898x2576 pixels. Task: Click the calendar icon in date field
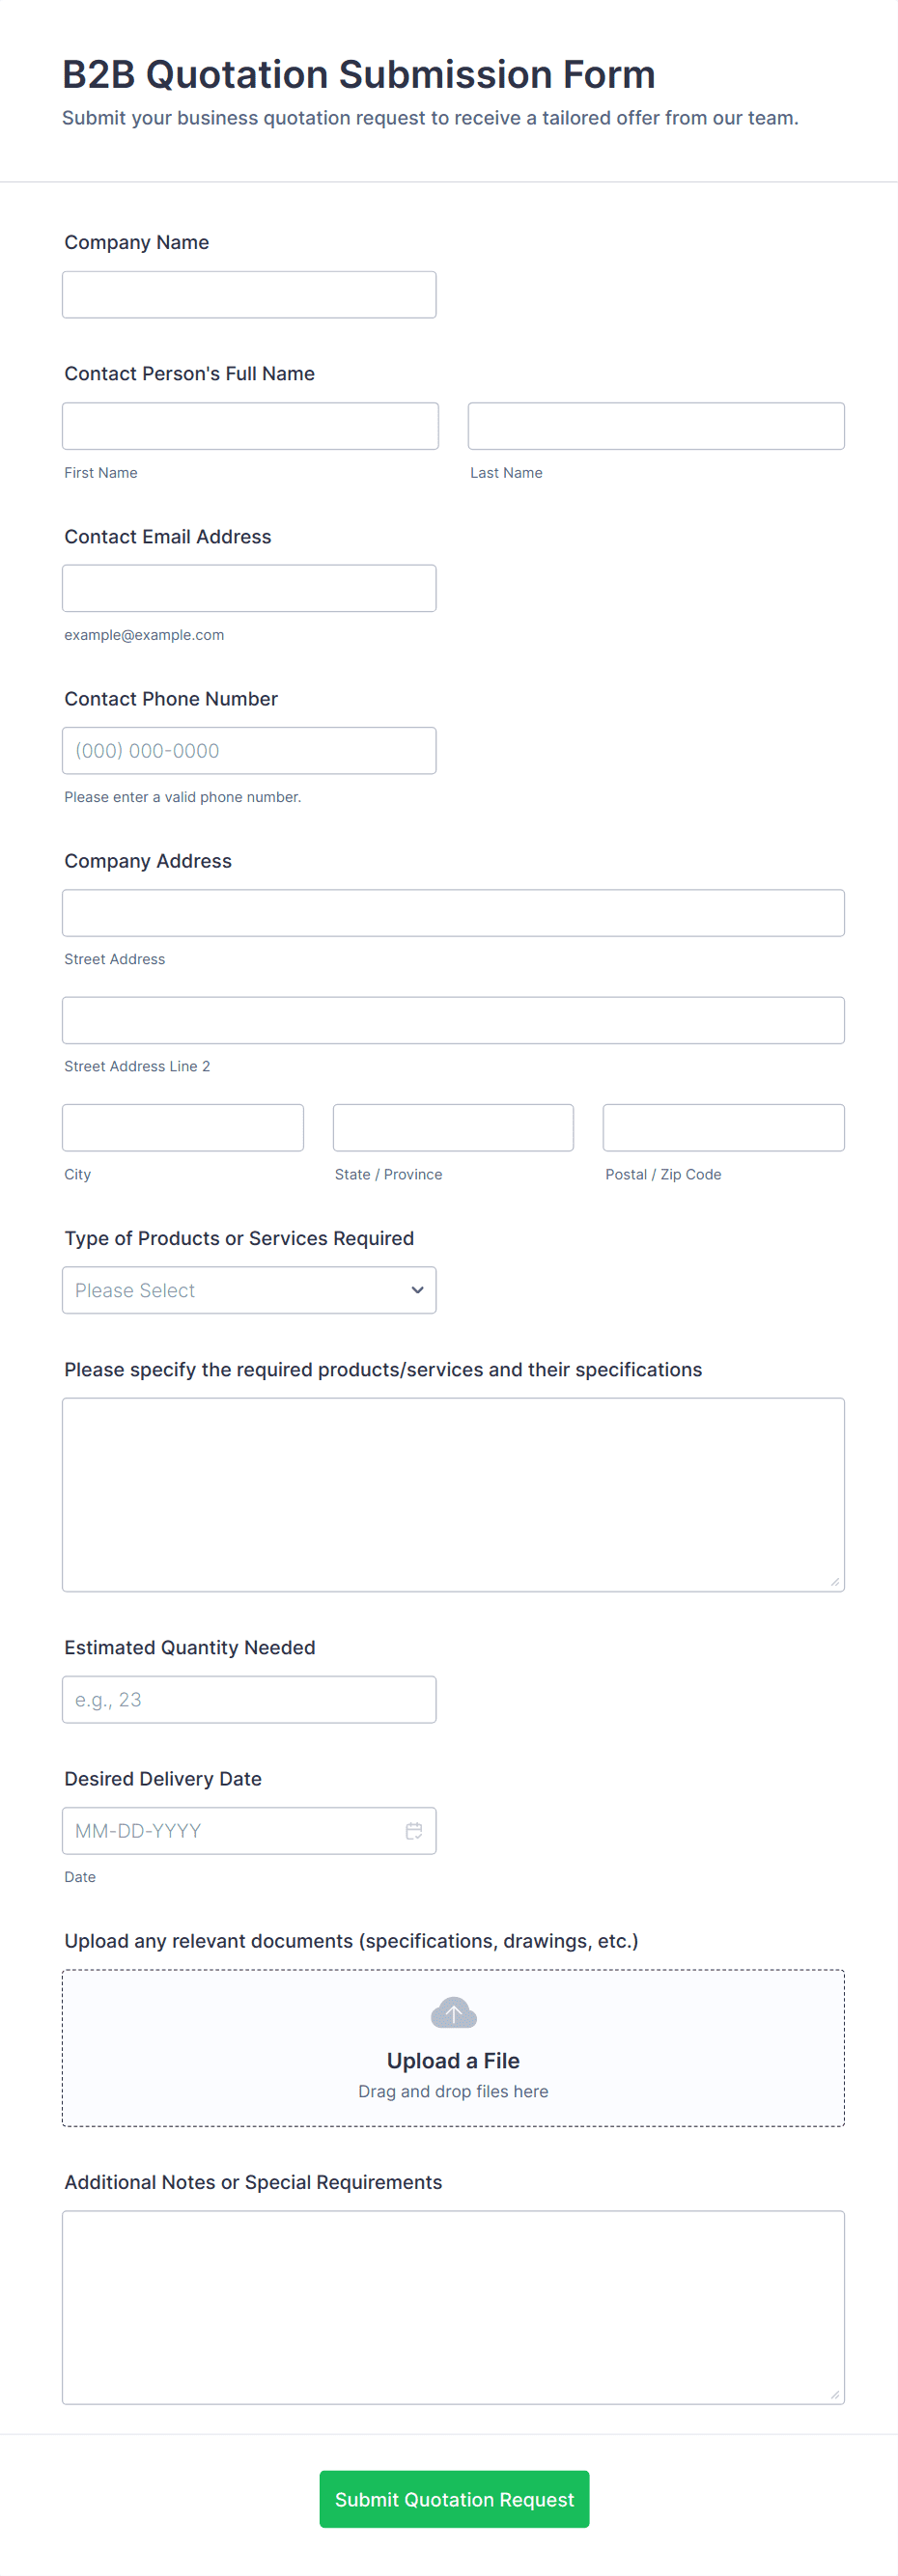point(414,1830)
